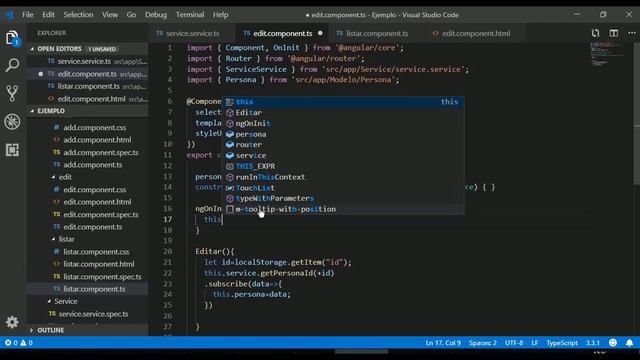Open the File menu
Image resolution: width=640 pixels, height=360 pixels.
pos(28,15)
